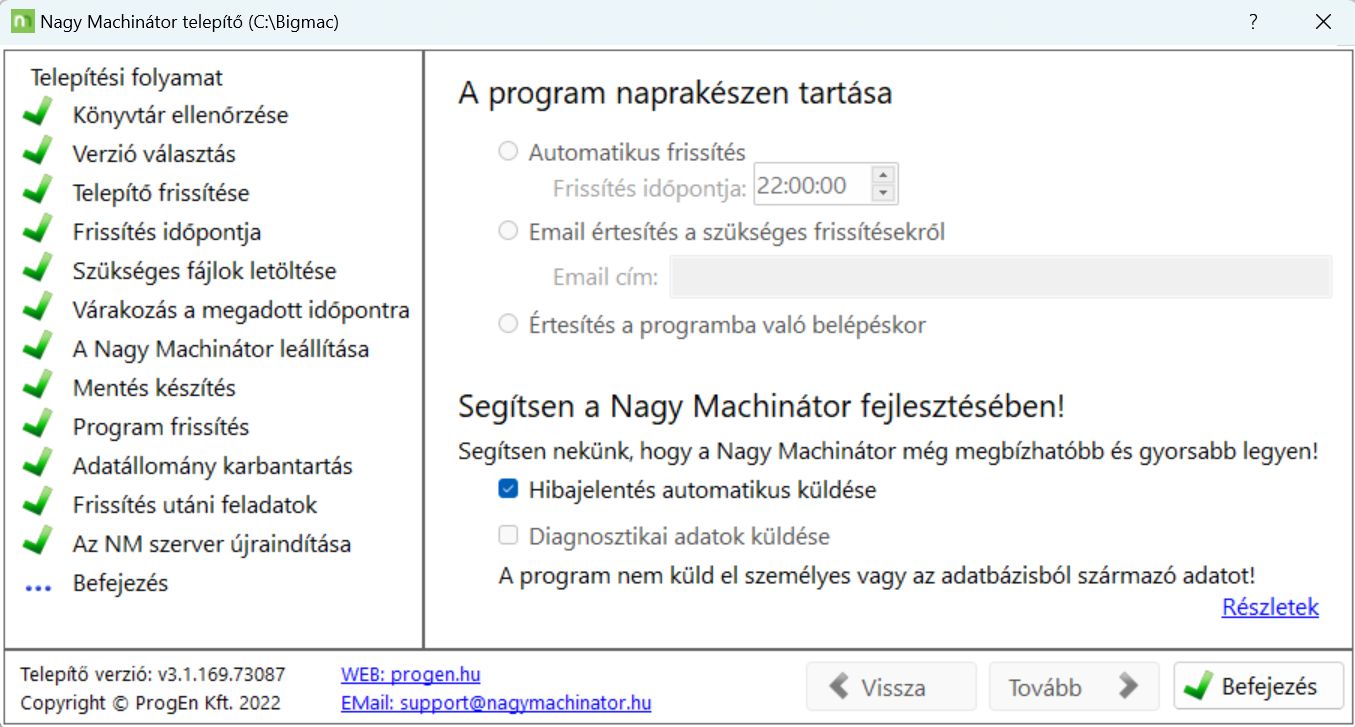Viewport: 1355px width, 727px height.
Task: Select Szükséges fájlok letöltése step text
Action: tap(204, 271)
